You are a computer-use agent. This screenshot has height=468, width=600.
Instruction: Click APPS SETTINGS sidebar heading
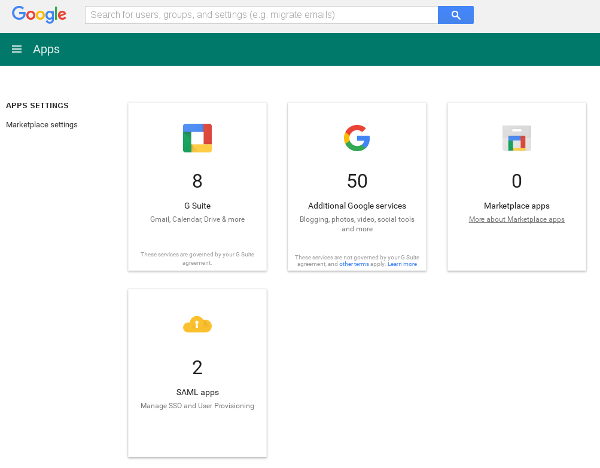(37, 106)
